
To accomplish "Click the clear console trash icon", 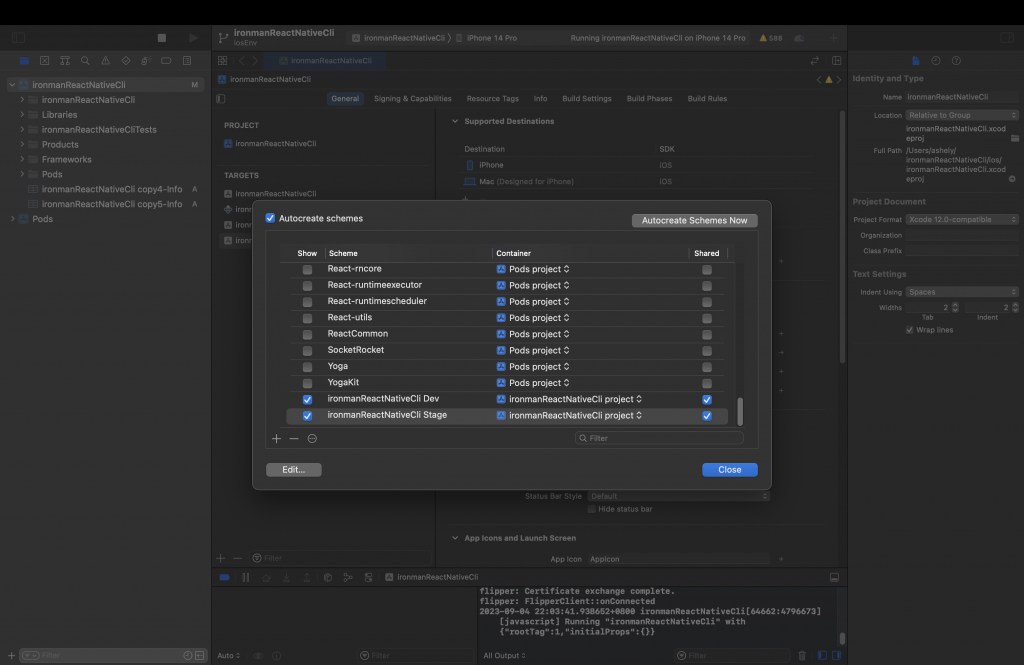I will [x=802, y=655].
